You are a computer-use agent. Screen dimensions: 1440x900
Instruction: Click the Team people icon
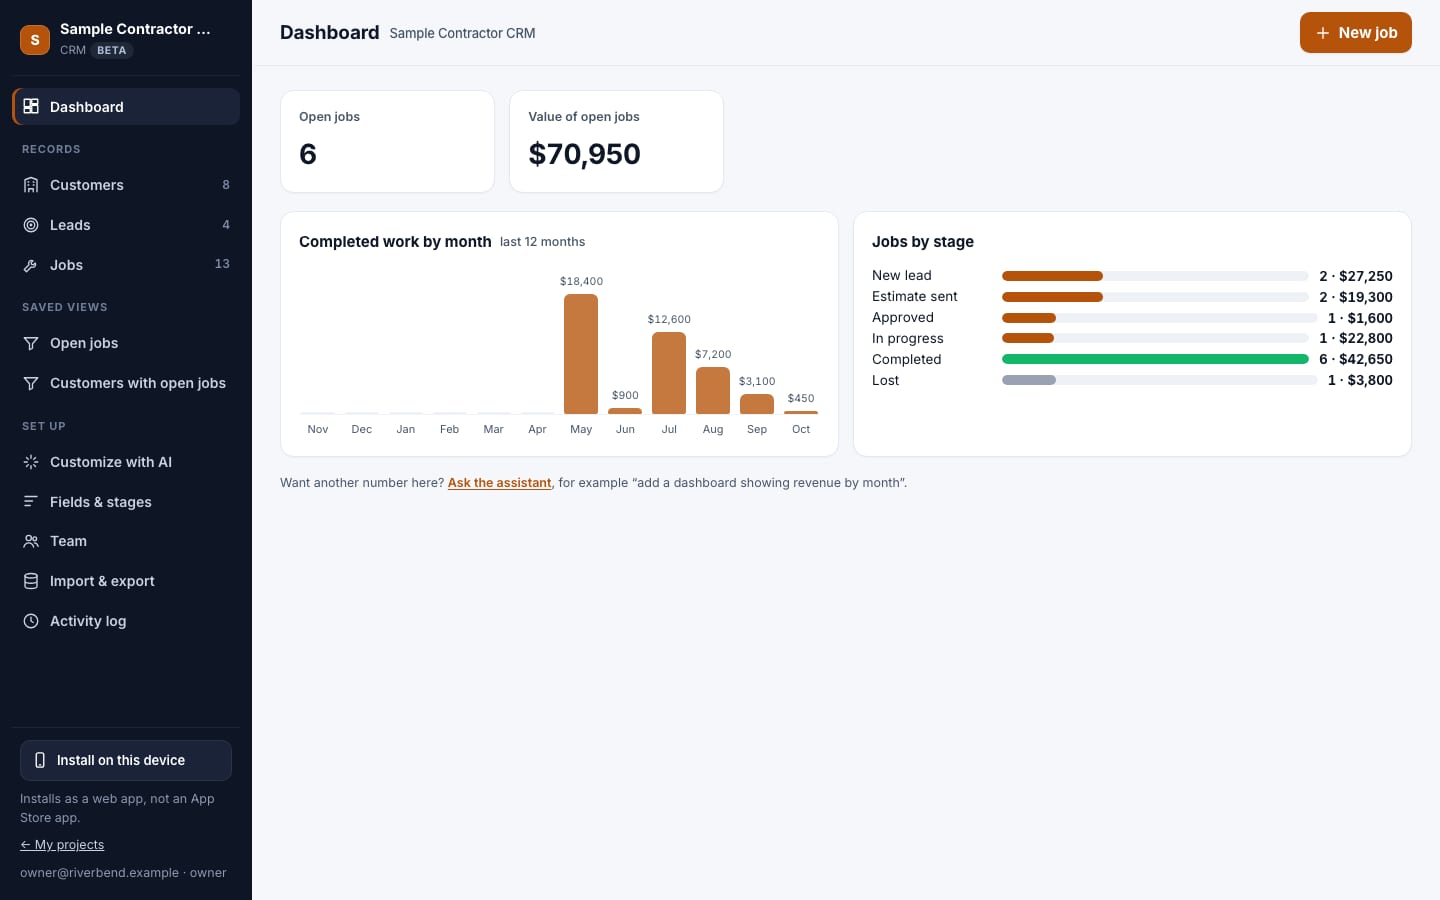pyautogui.click(x=31, y=541)
